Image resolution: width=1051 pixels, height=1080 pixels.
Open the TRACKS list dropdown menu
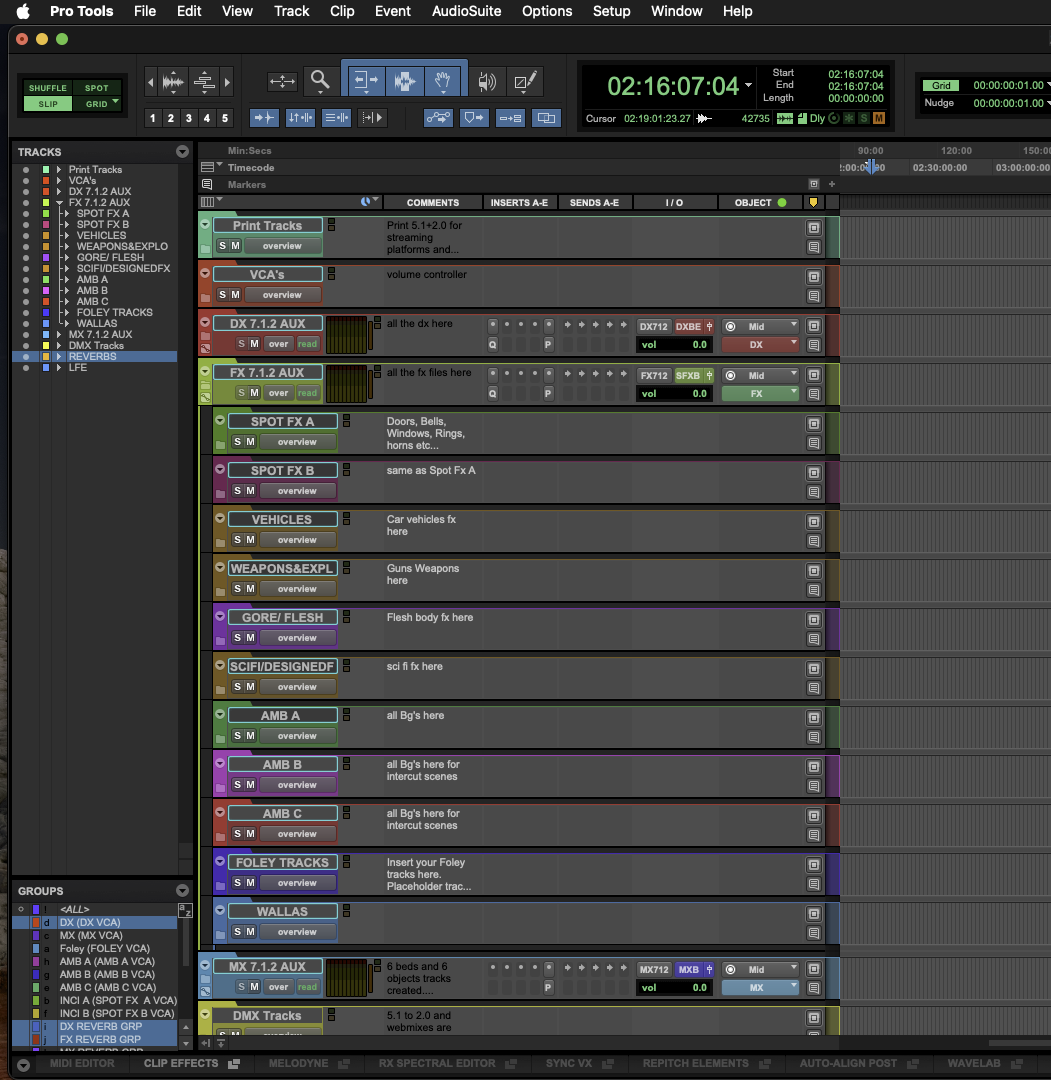pyautogui.click(x=182, y=152)
